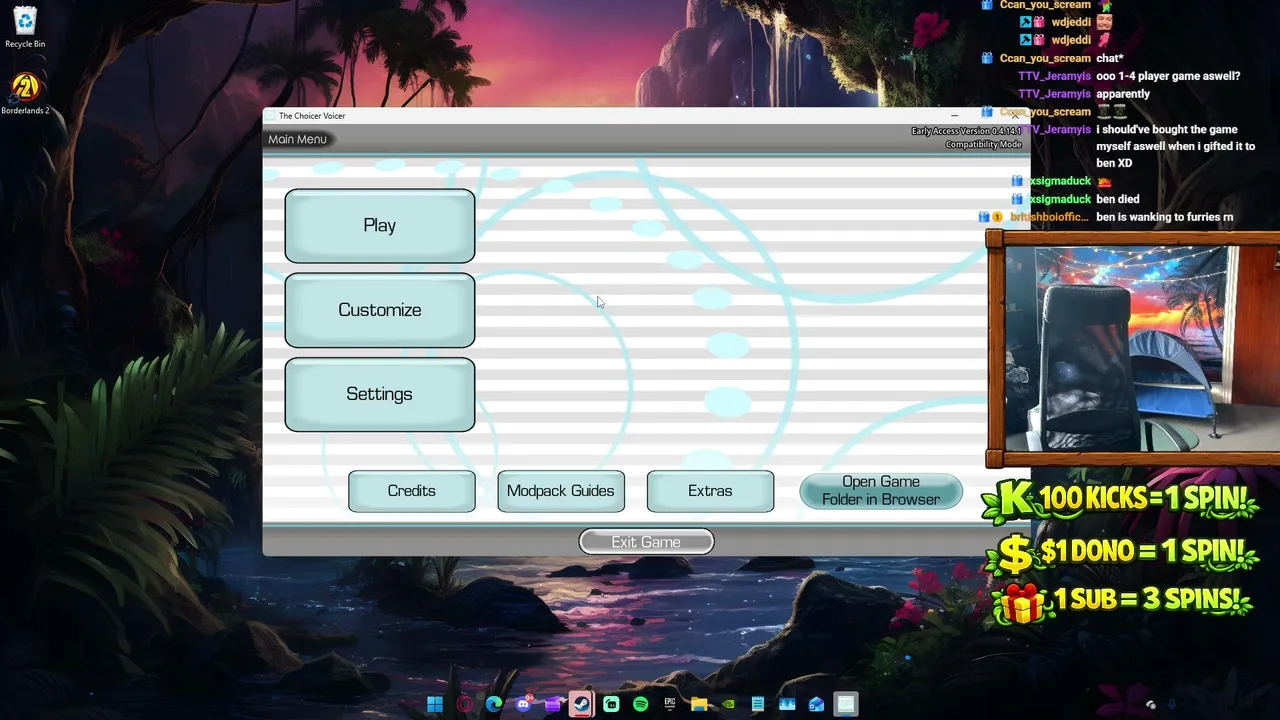Open Modpack Guides
The width and height of the screenshot is (1280, 720).
(561, 491)
